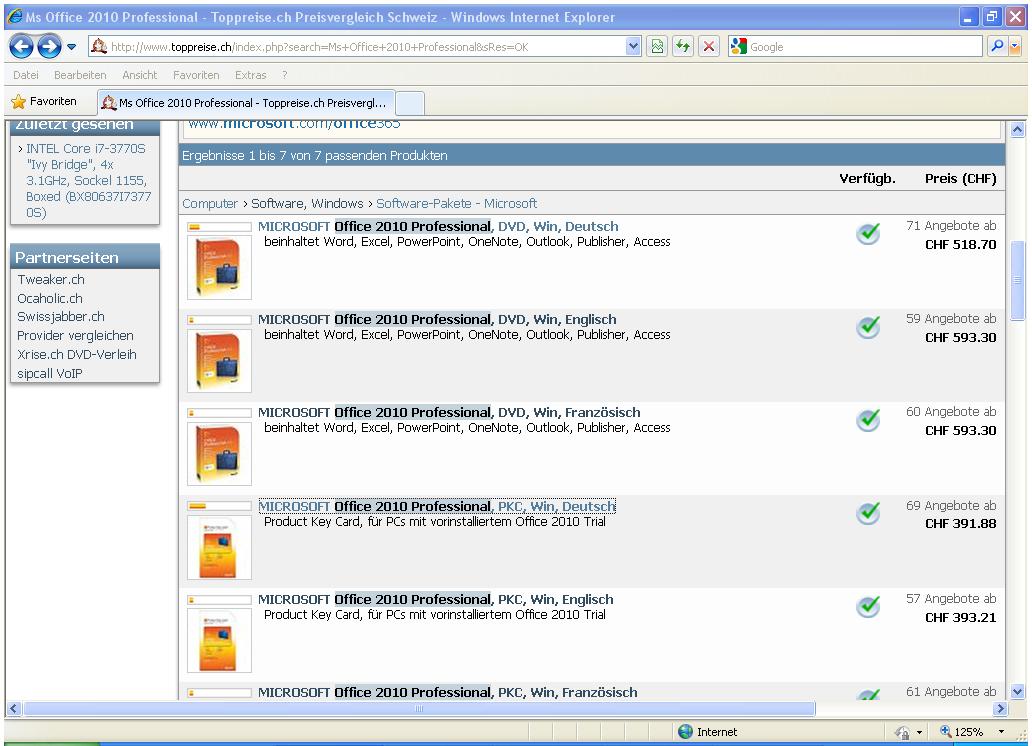Viewport: 1032px width, 746px height.
Task: Open the Software-Pakete - Microsoft breadcrumb link
Action: (x=457, y=203)
